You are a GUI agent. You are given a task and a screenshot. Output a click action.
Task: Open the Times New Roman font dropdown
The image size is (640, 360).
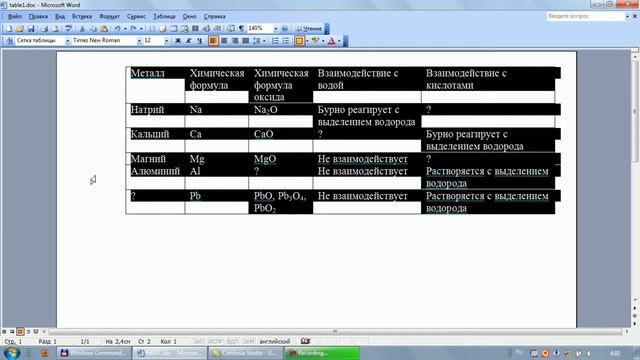pos(139,41)
